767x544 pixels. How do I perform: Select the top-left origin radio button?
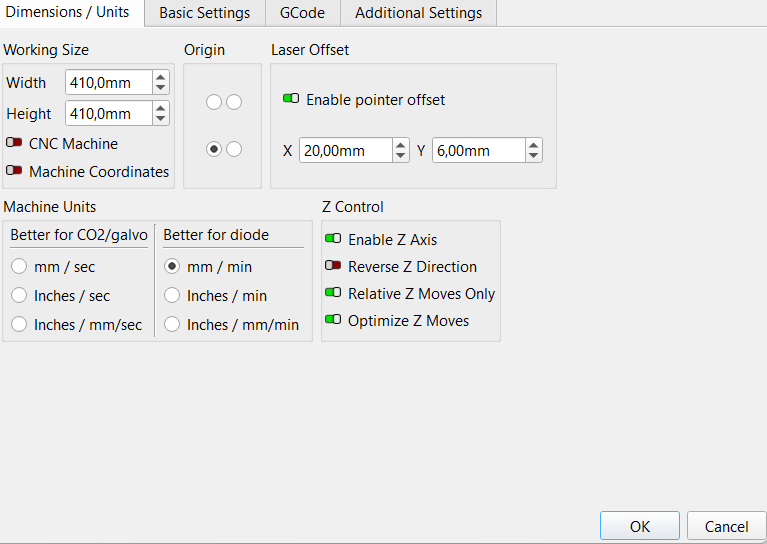(x=213, y=102)
